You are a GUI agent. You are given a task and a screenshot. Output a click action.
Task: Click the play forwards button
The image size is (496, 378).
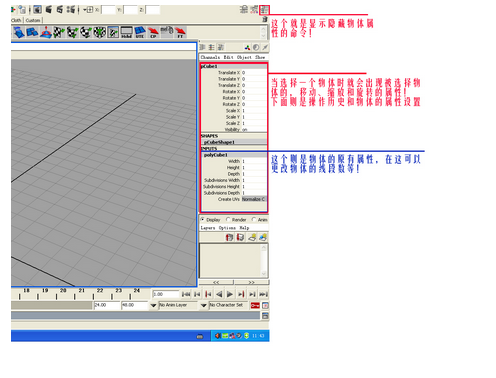click(230, 294)
